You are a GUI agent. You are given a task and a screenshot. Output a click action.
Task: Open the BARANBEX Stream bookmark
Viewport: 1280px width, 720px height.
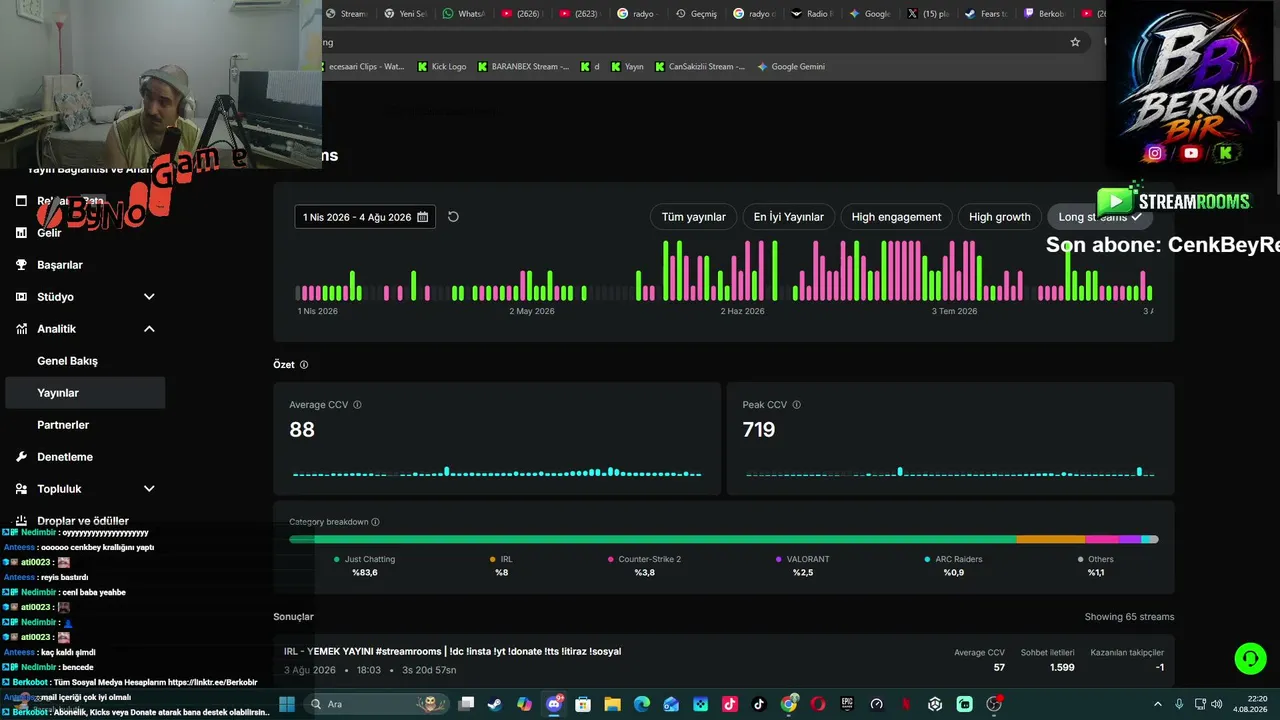tap(523, 67)
